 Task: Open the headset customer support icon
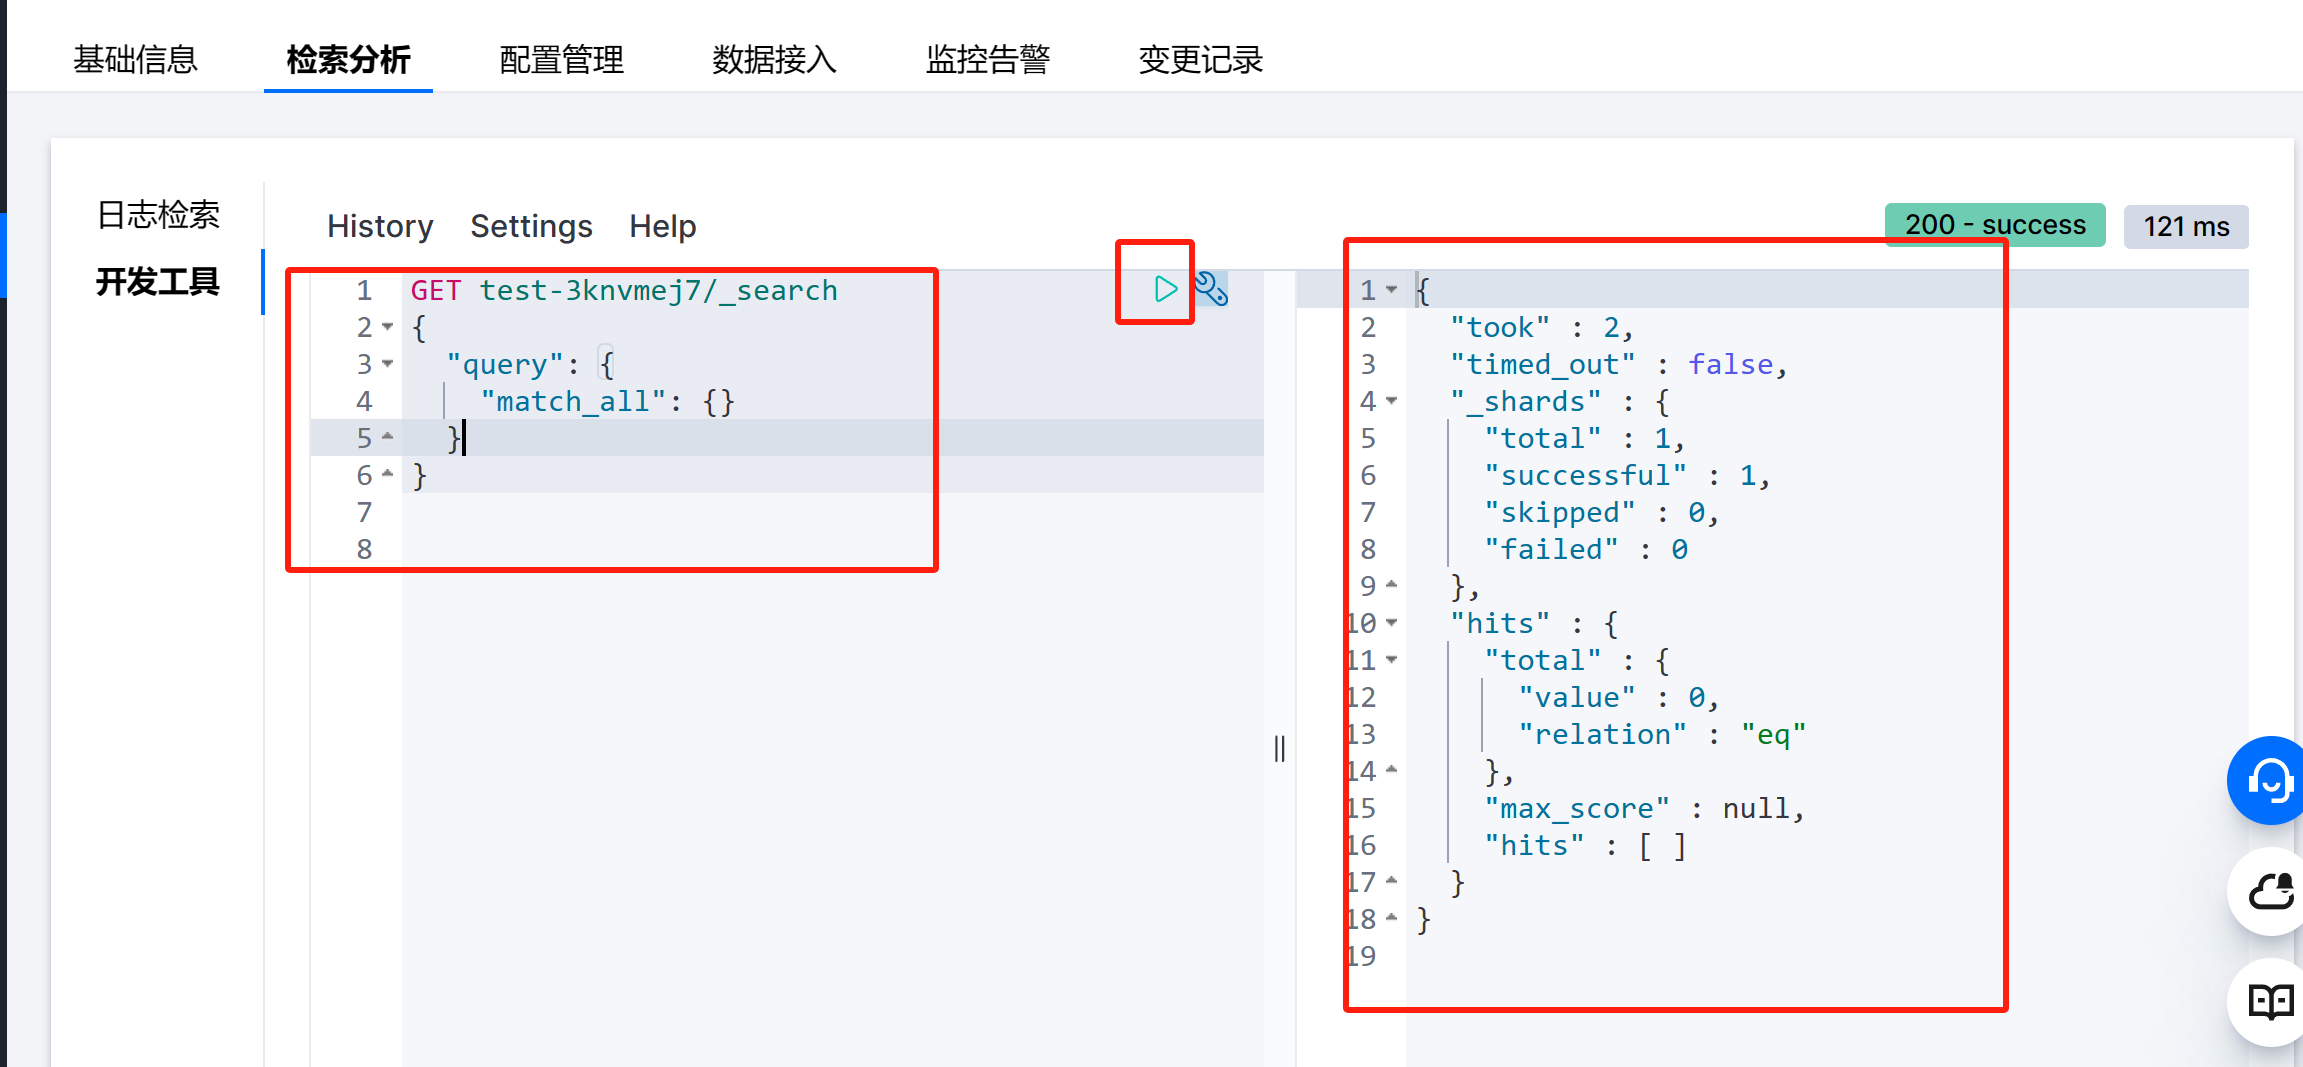point(2269,781)
